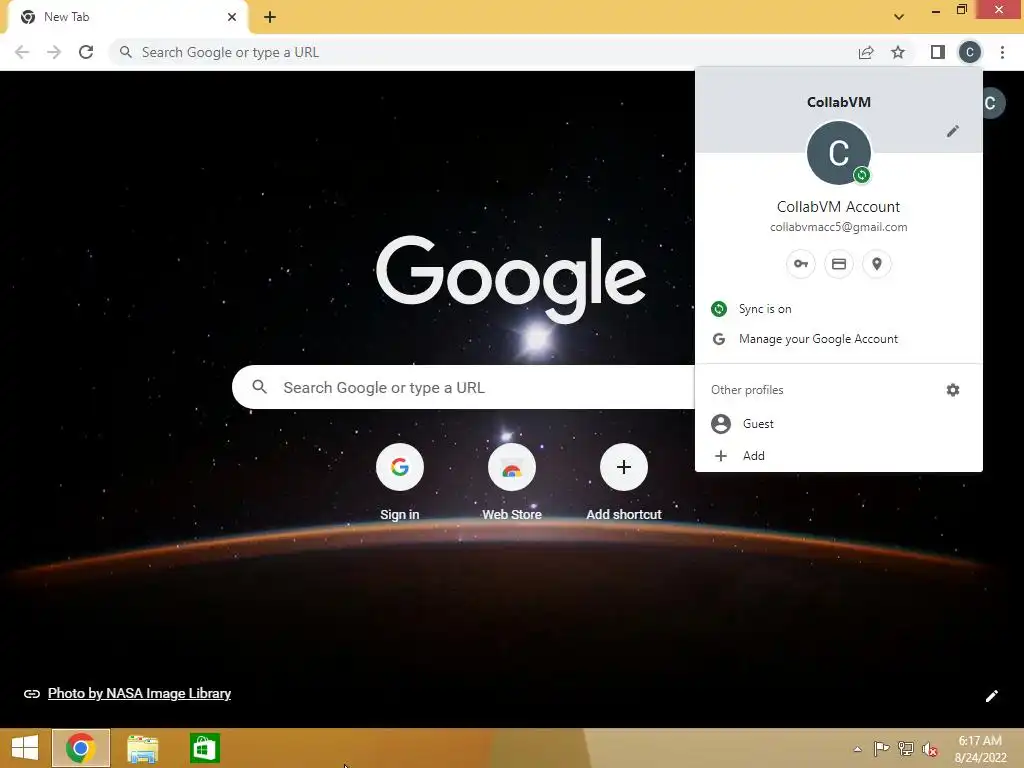Add a new profile
This screenshot has height=768, width=1024.
tap(839, 456)
